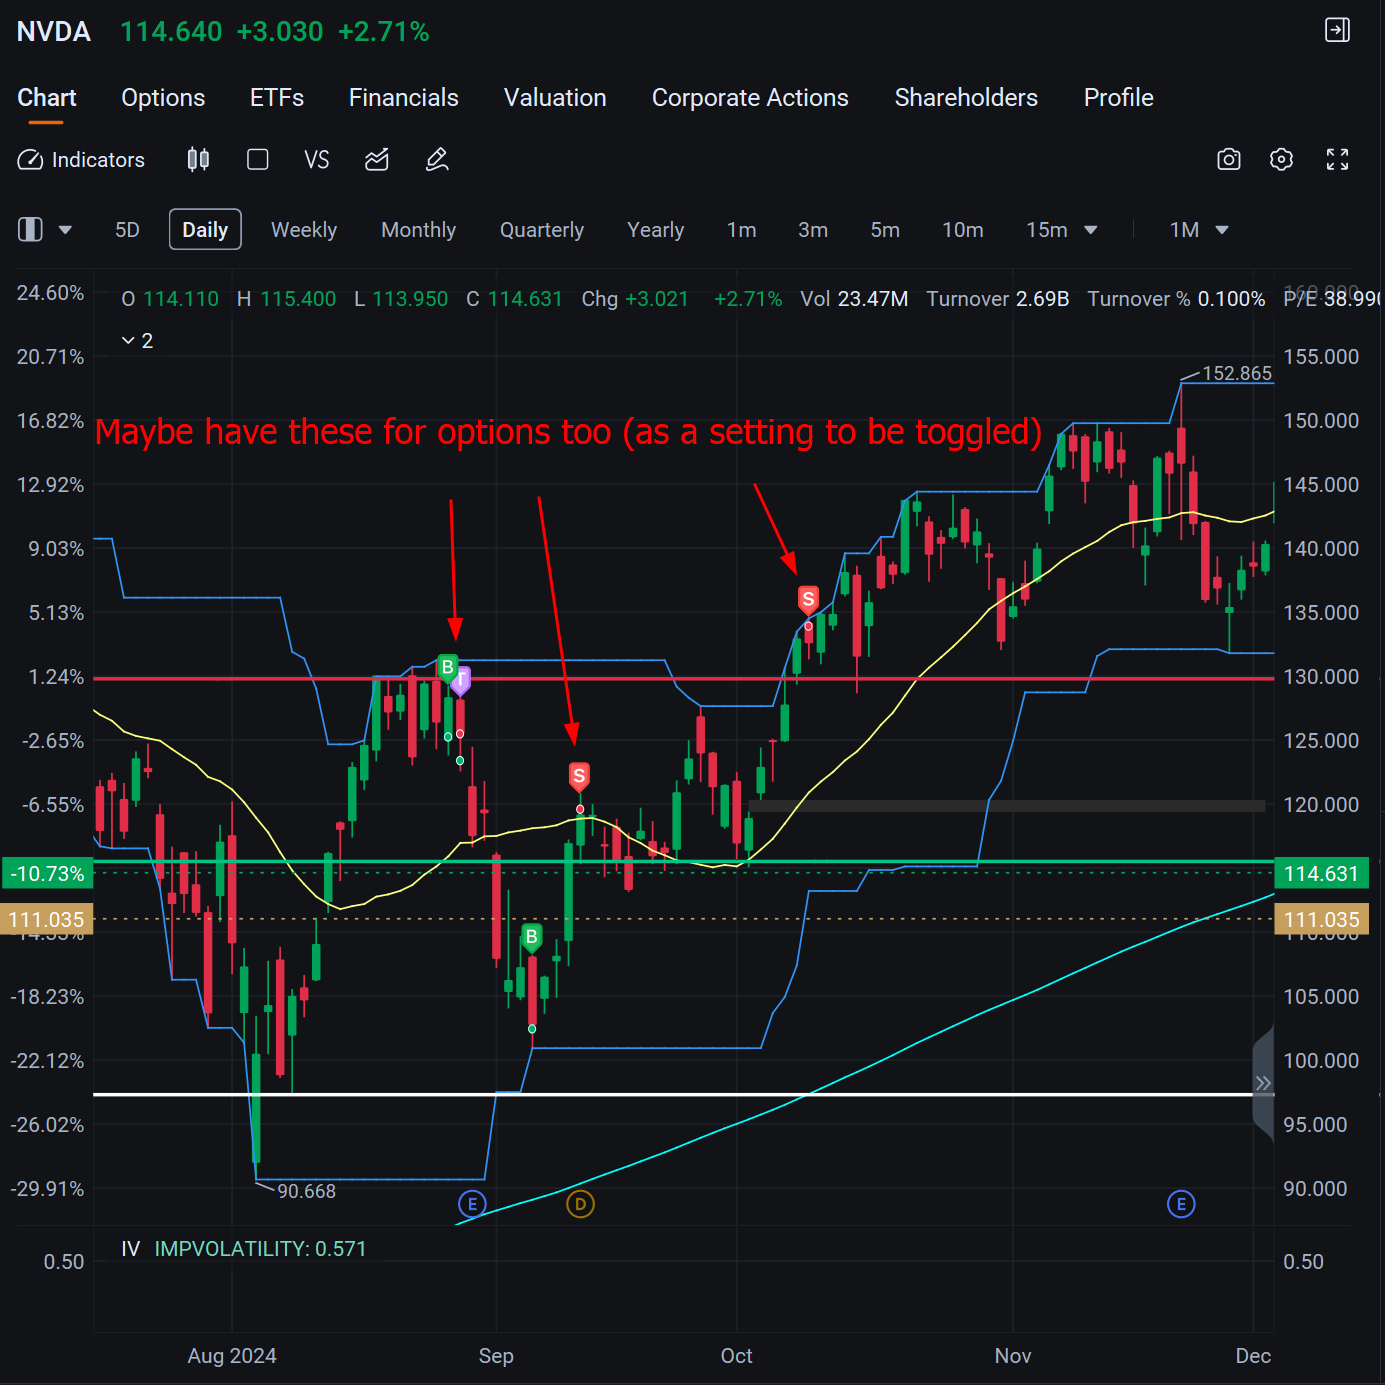This screenshot has width=1385, height=1385.
Task: Click the 90.668 low price label
Action: pyautogui.click(x=306, y=1192)
